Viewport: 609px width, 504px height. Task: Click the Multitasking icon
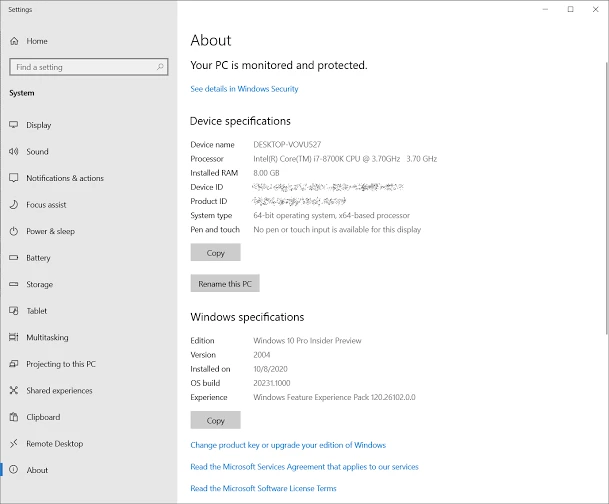click(14, 337)
